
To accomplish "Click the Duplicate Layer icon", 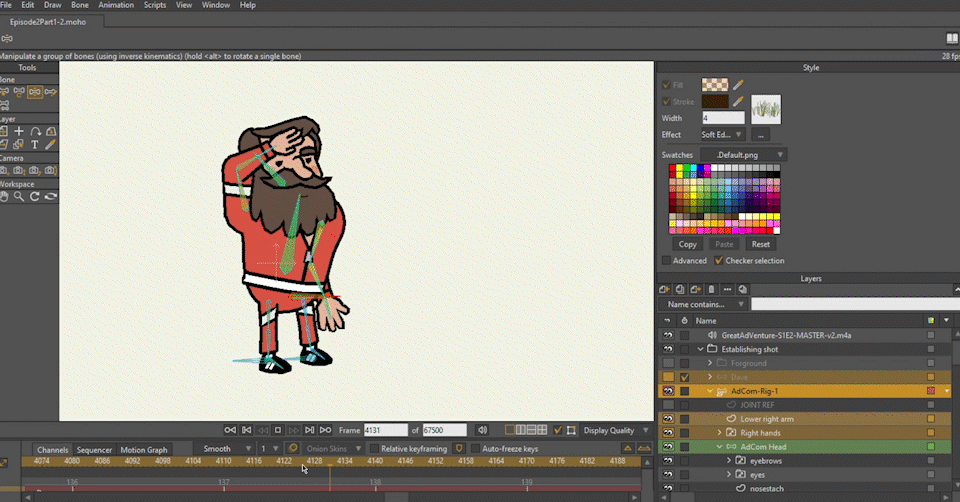I will click(x=680, y=290).
